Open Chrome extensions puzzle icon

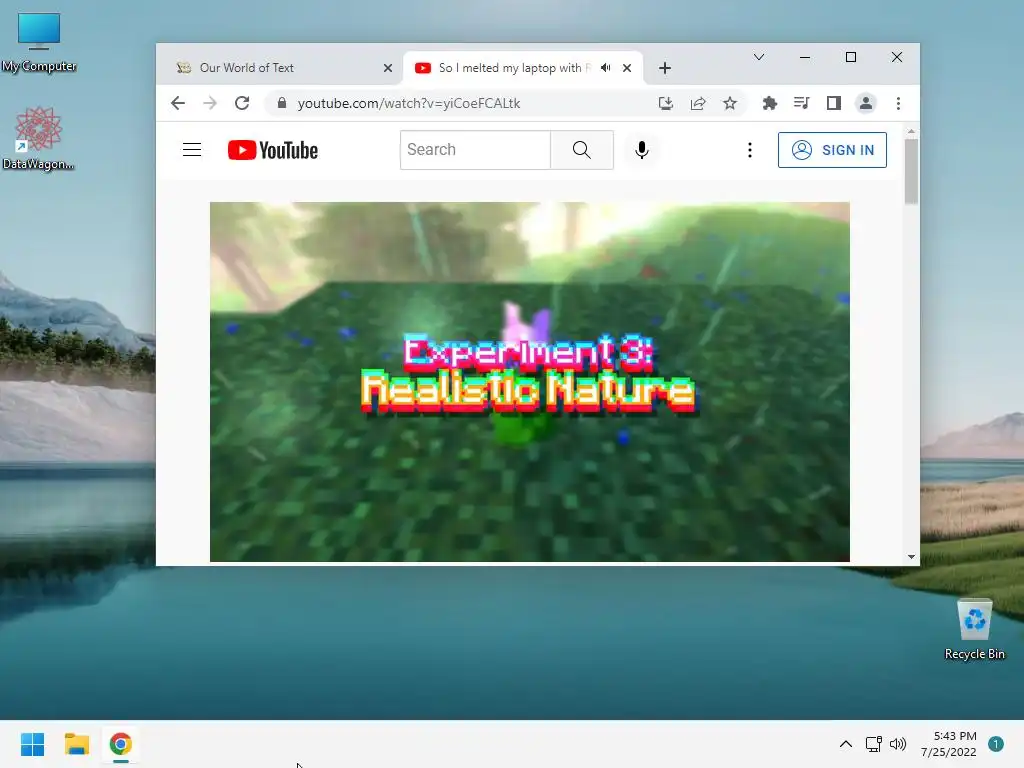769,103
